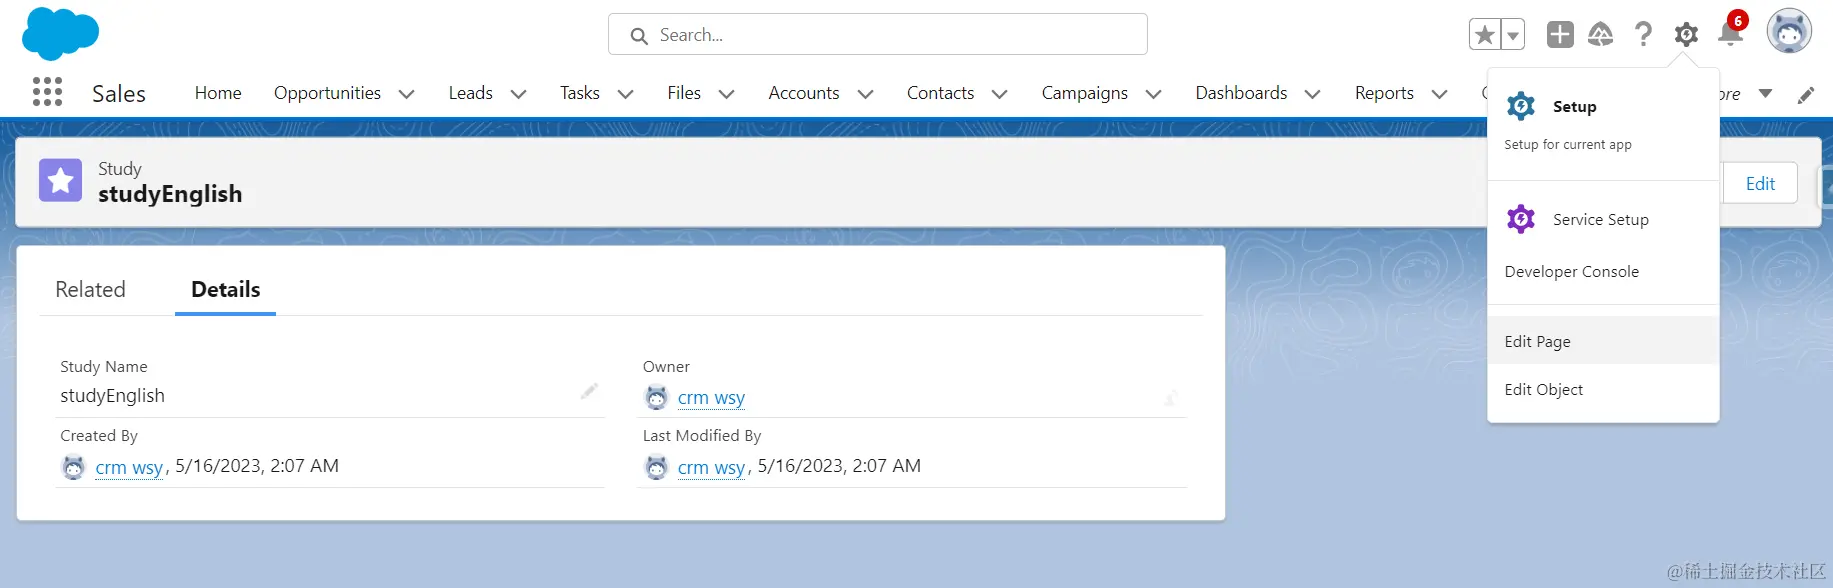Click the purple Service Setup icon
Image resolution: width=1833 pixels, height=588 pixels.
(1521, 219)
